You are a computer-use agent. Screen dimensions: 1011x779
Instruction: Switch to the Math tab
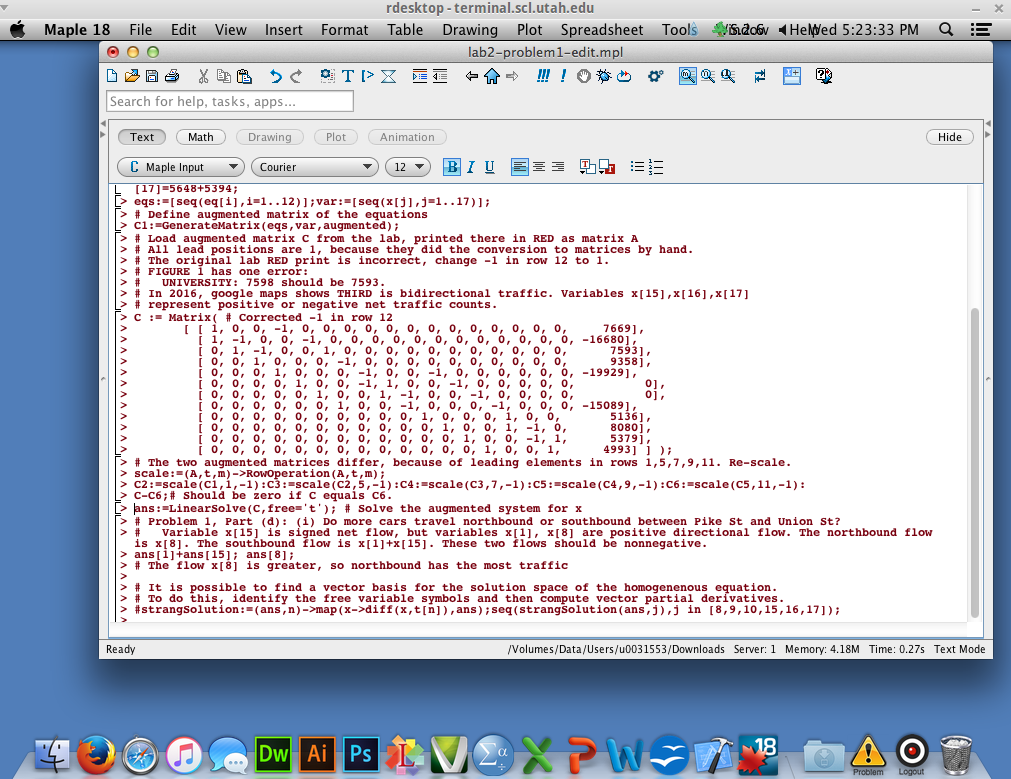pyautogui.click(x=201, y=137)
